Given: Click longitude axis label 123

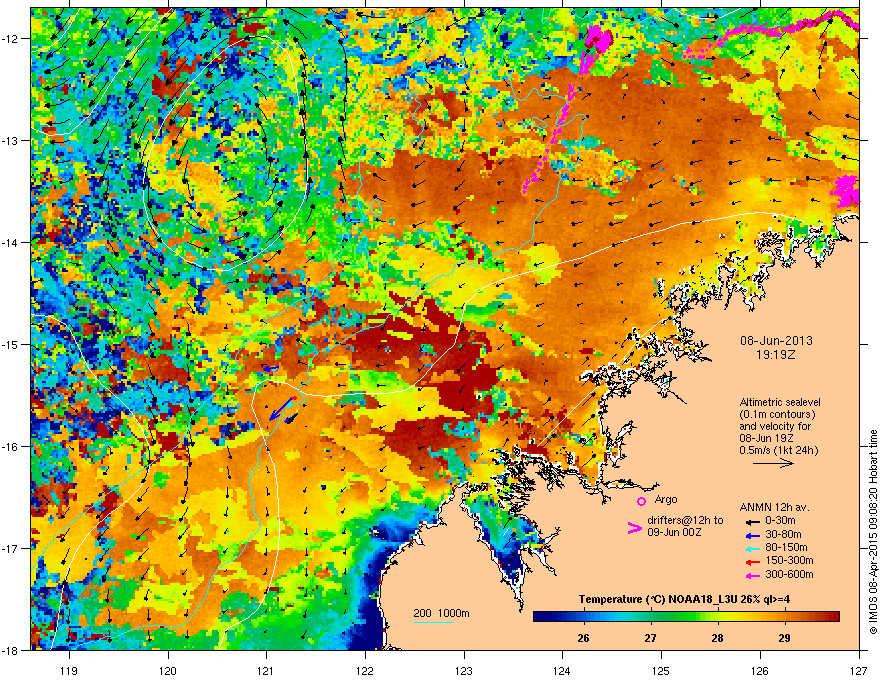Looking at the screenshot, I should click(464, 670).
